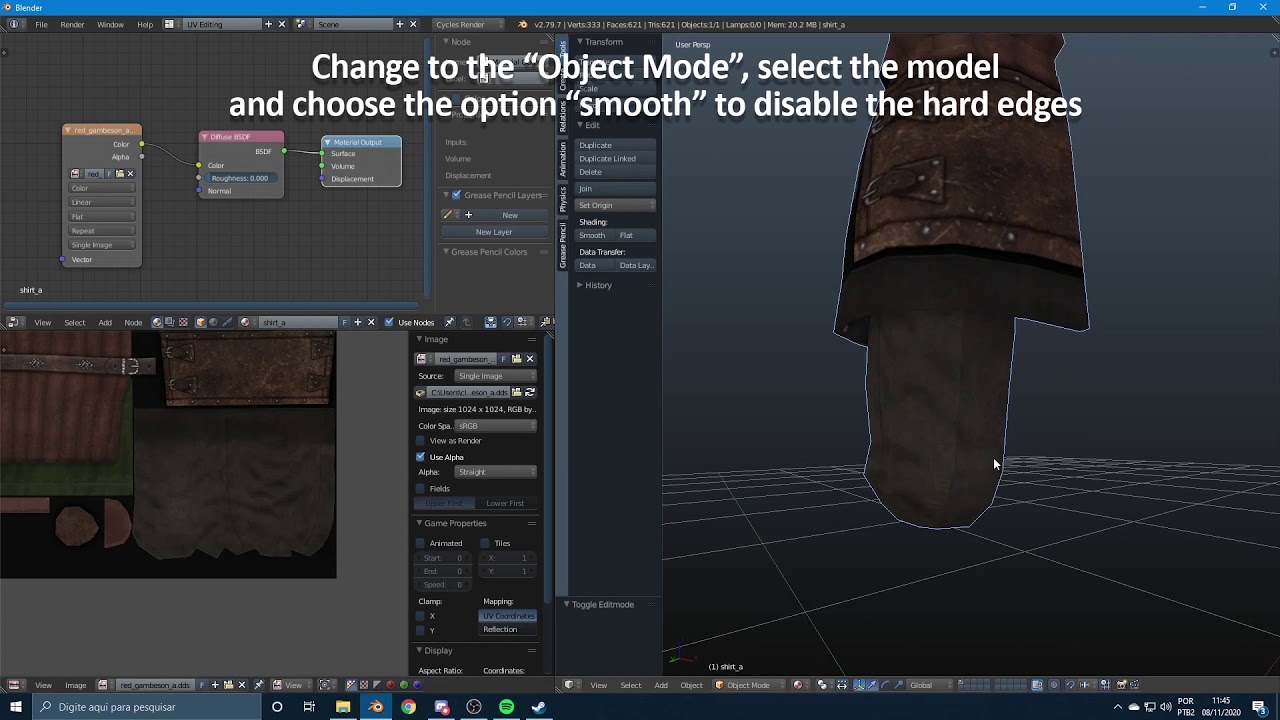Open Chrome from the Windows taskbar

pyautogui.click(x=409, y=707)
